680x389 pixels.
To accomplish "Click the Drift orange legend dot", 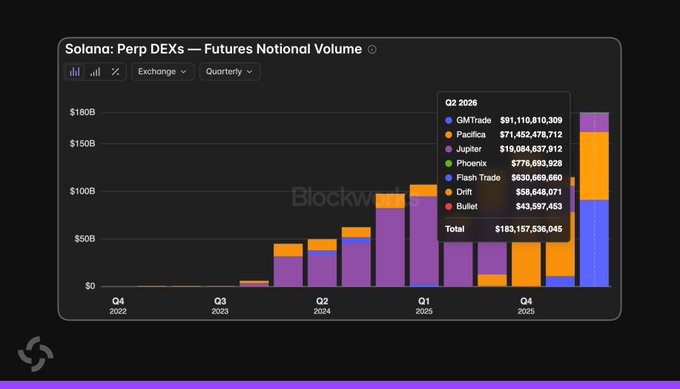I will [x=448, y=192].
